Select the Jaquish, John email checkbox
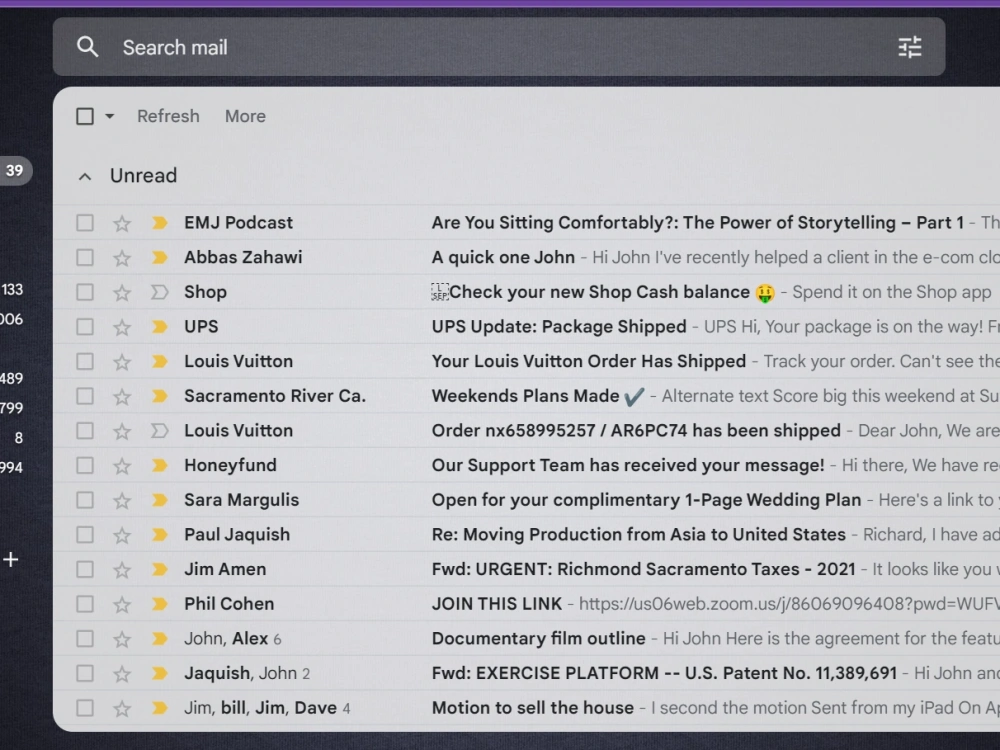 [x=85, y=673]
